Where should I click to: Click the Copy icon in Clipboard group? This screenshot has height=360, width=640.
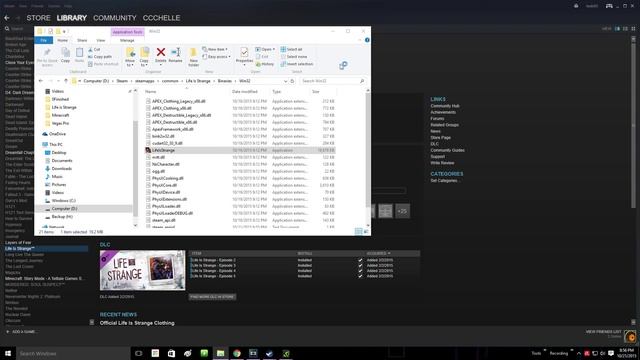coord(65,52)
